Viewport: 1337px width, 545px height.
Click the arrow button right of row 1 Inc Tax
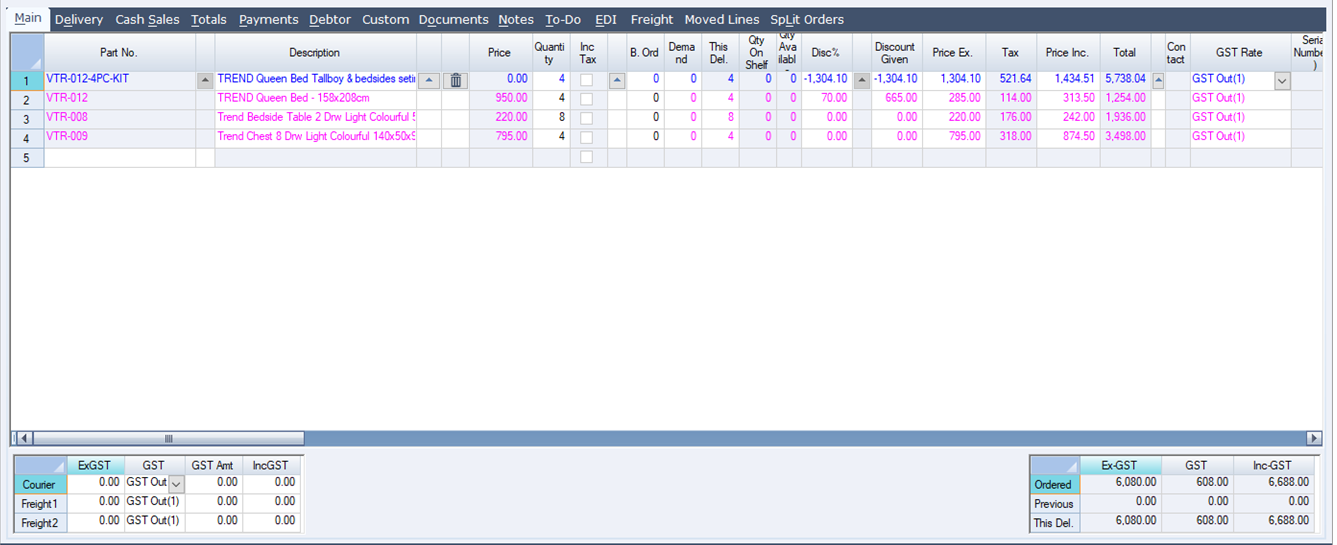616,80
